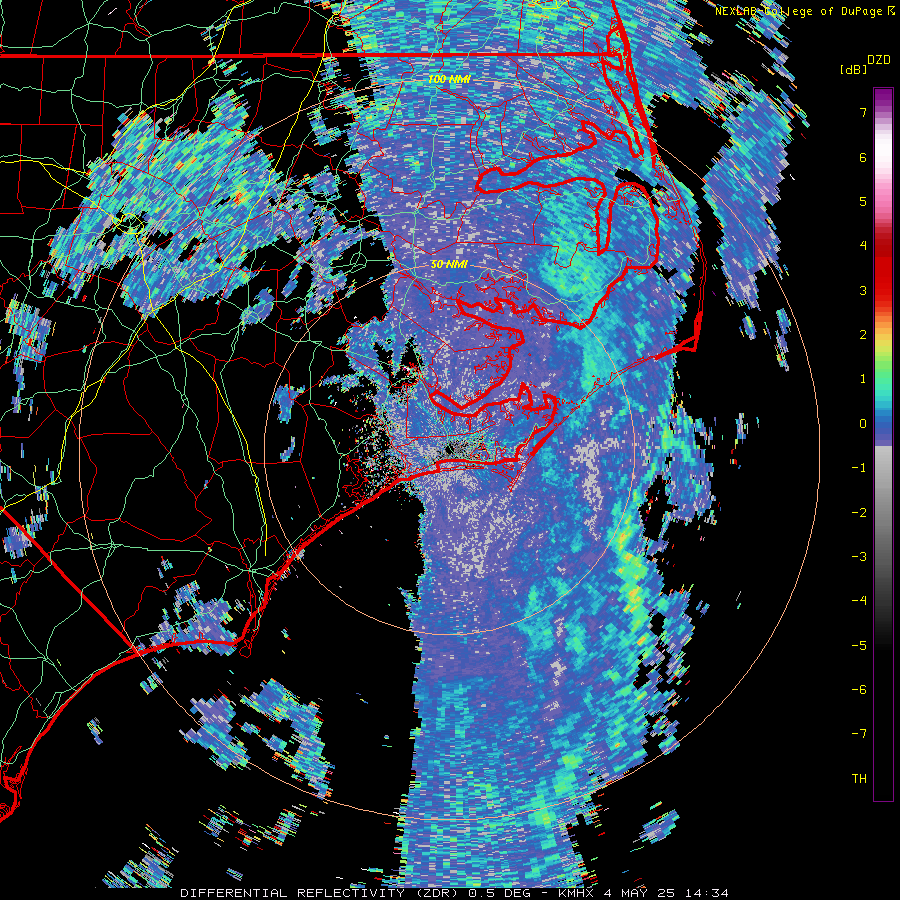Click the 'TH' label on the color scale
900x900 pixels.
click(859, 779)
